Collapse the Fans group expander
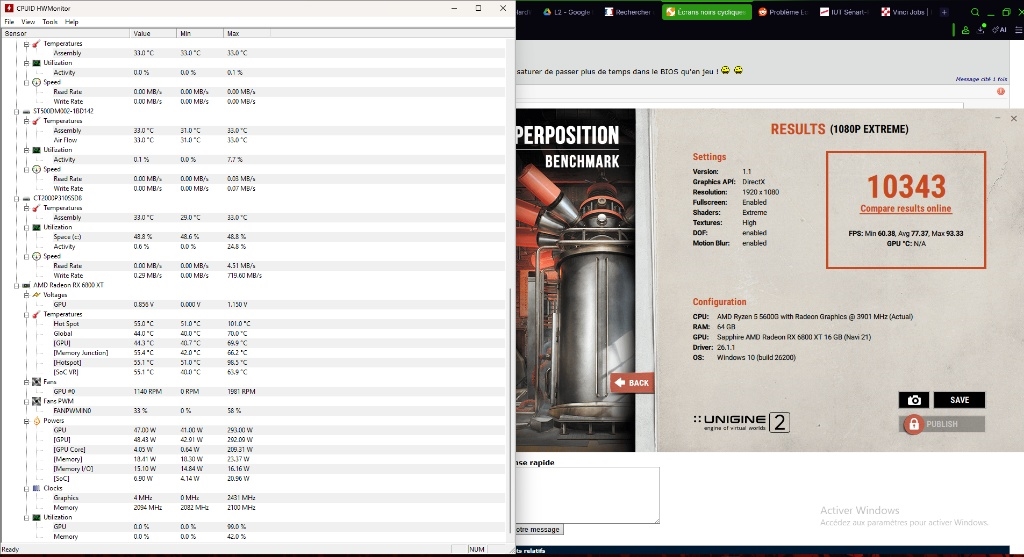 click(26, 382)
